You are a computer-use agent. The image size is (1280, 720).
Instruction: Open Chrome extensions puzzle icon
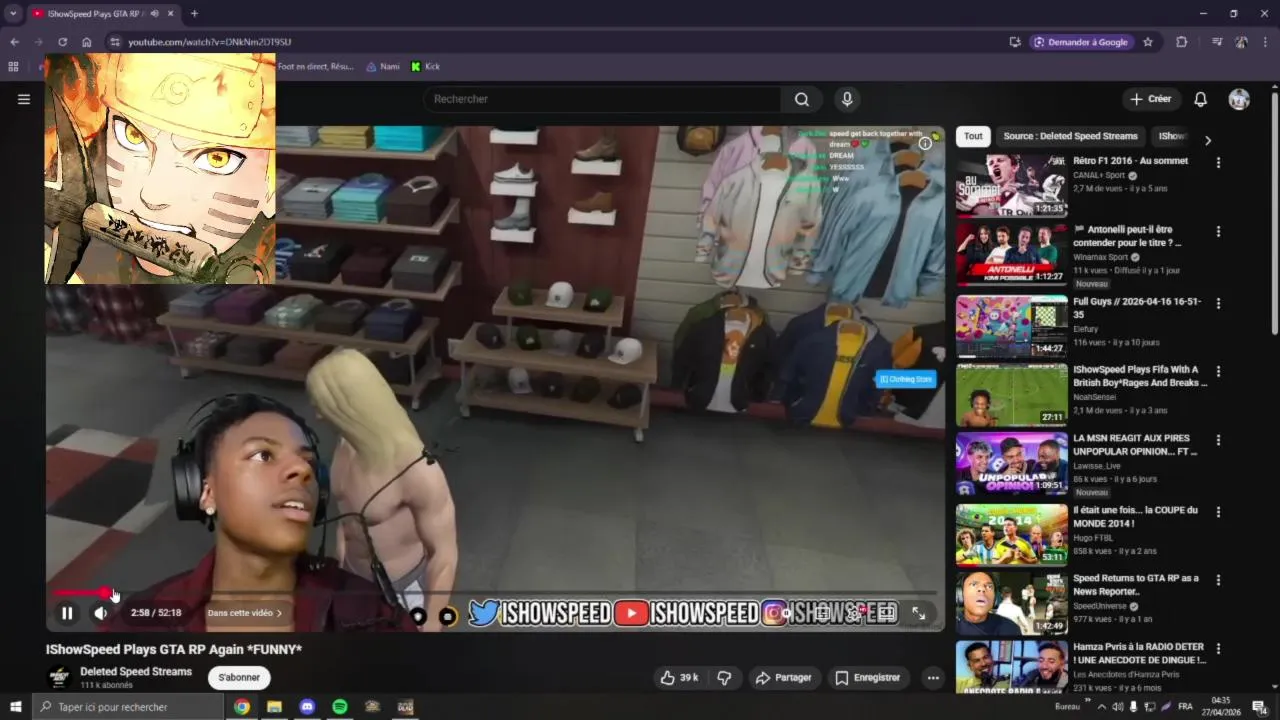tap(1182, 42)
